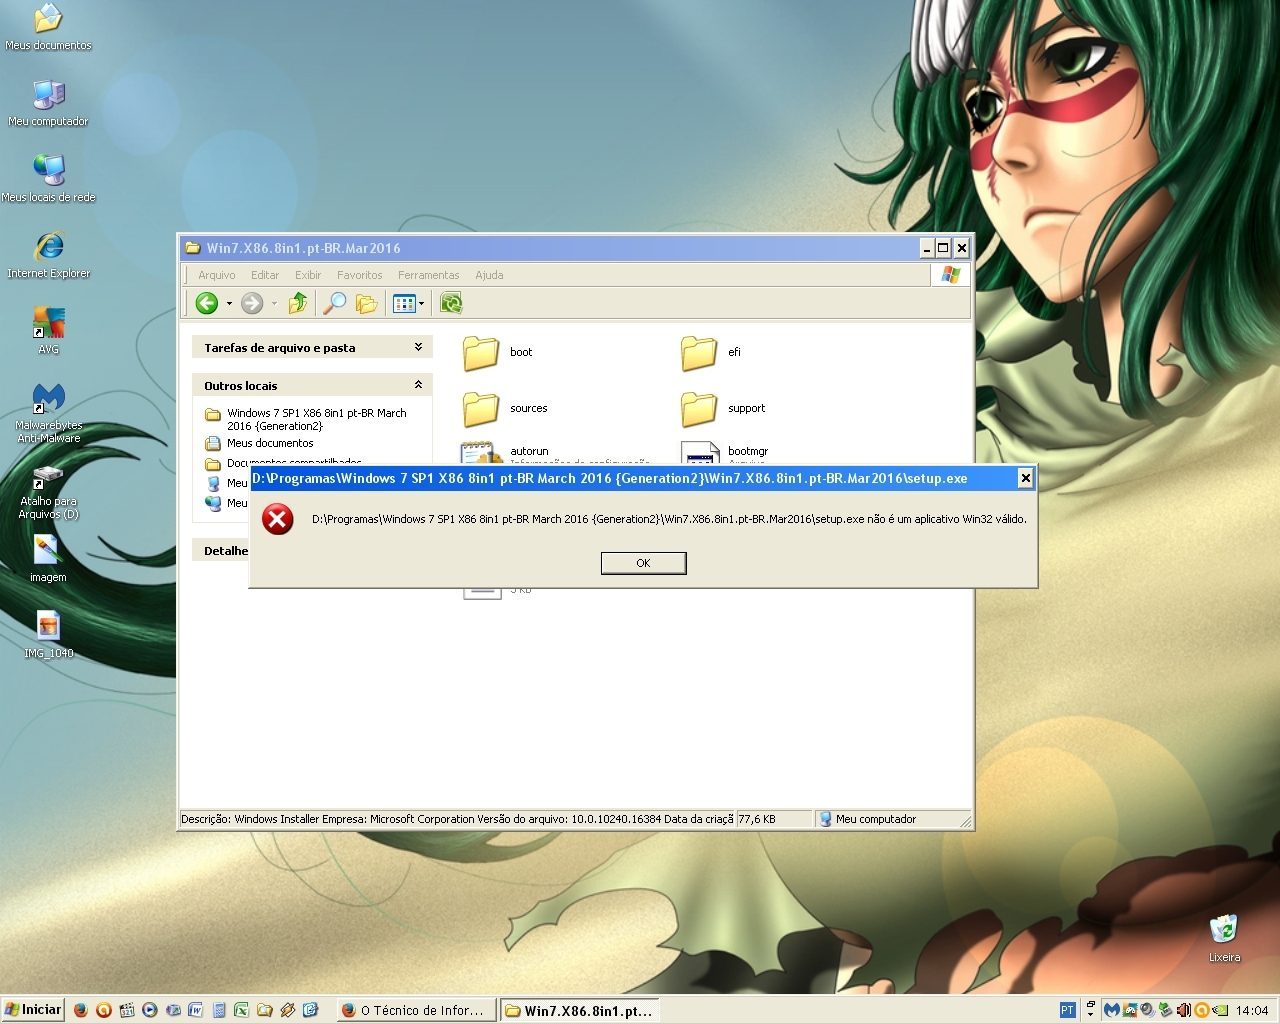Click the Iniciar start button
The width and height of the screenshot is (1280, 1024).
pyautogui.click(x=33, y=1010)
